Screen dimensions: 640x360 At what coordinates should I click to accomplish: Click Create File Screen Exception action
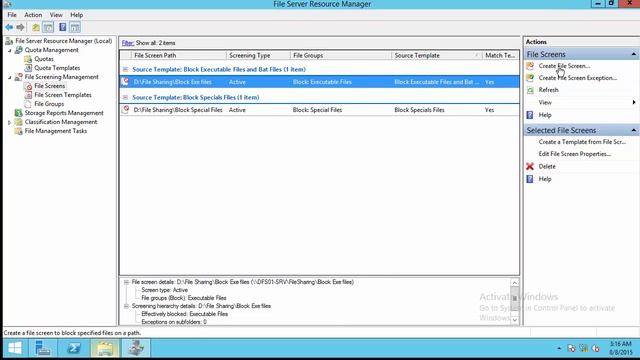pyautogui.click(x=578, y=78)
